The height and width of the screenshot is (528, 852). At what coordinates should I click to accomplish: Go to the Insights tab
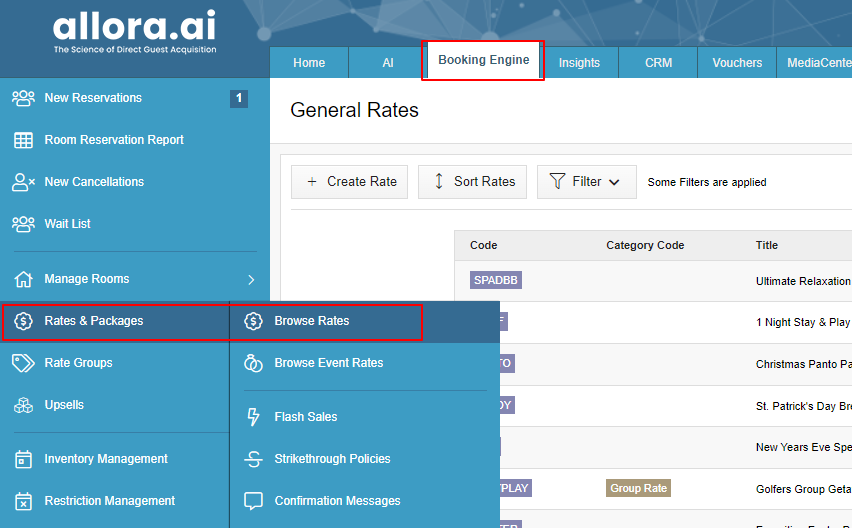point(579,62)
